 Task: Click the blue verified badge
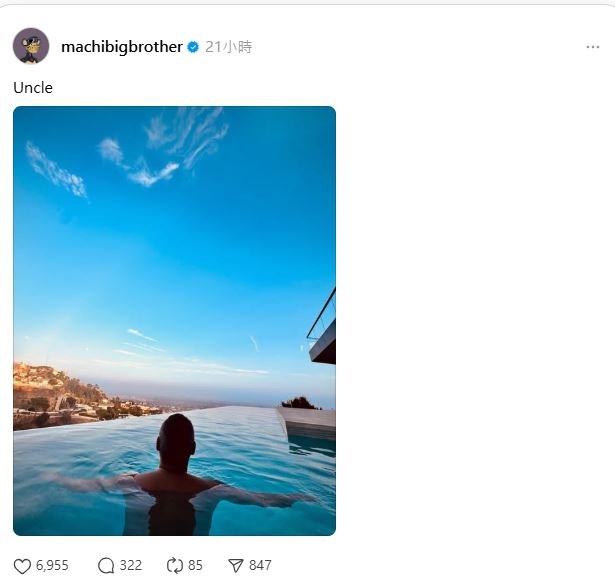pos(193,47)
